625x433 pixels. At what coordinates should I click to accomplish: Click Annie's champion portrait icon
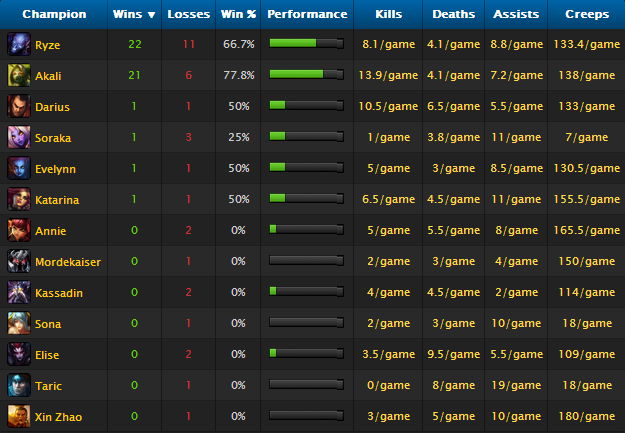click(x=19, y=230)
